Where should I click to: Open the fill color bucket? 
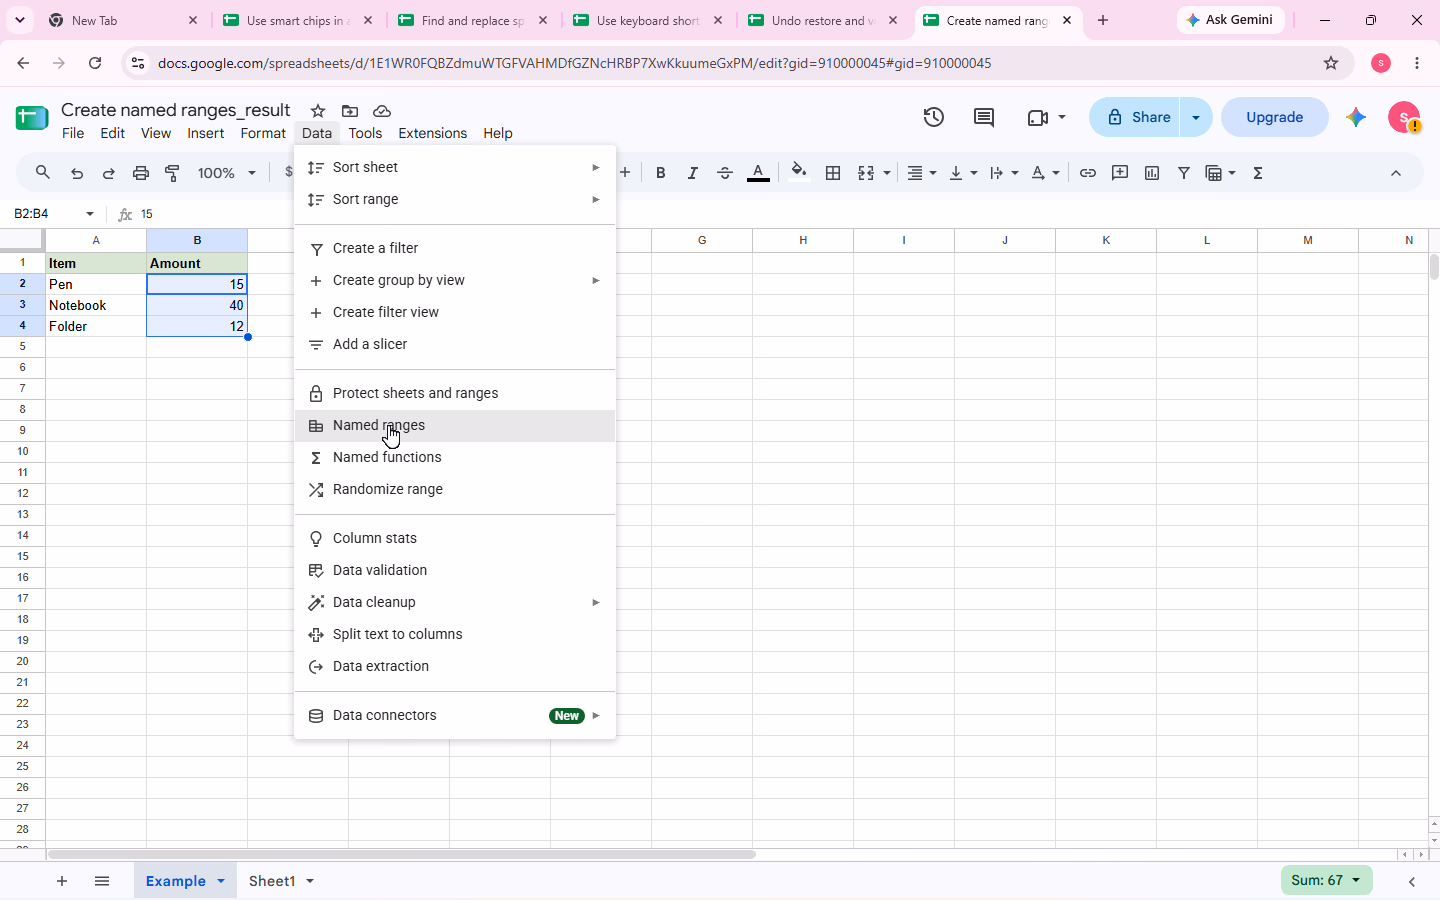point(798,173)
